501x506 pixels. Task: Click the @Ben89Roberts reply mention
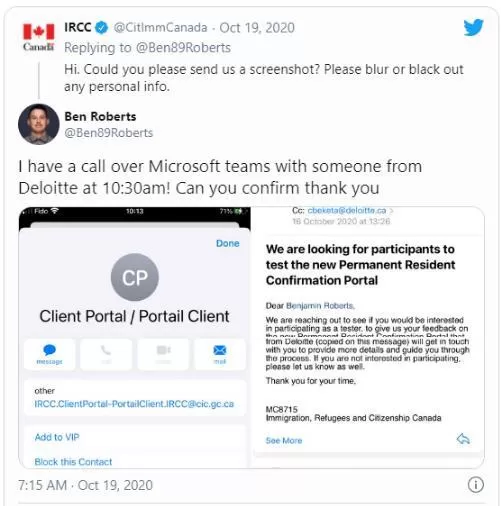(183, 48)
